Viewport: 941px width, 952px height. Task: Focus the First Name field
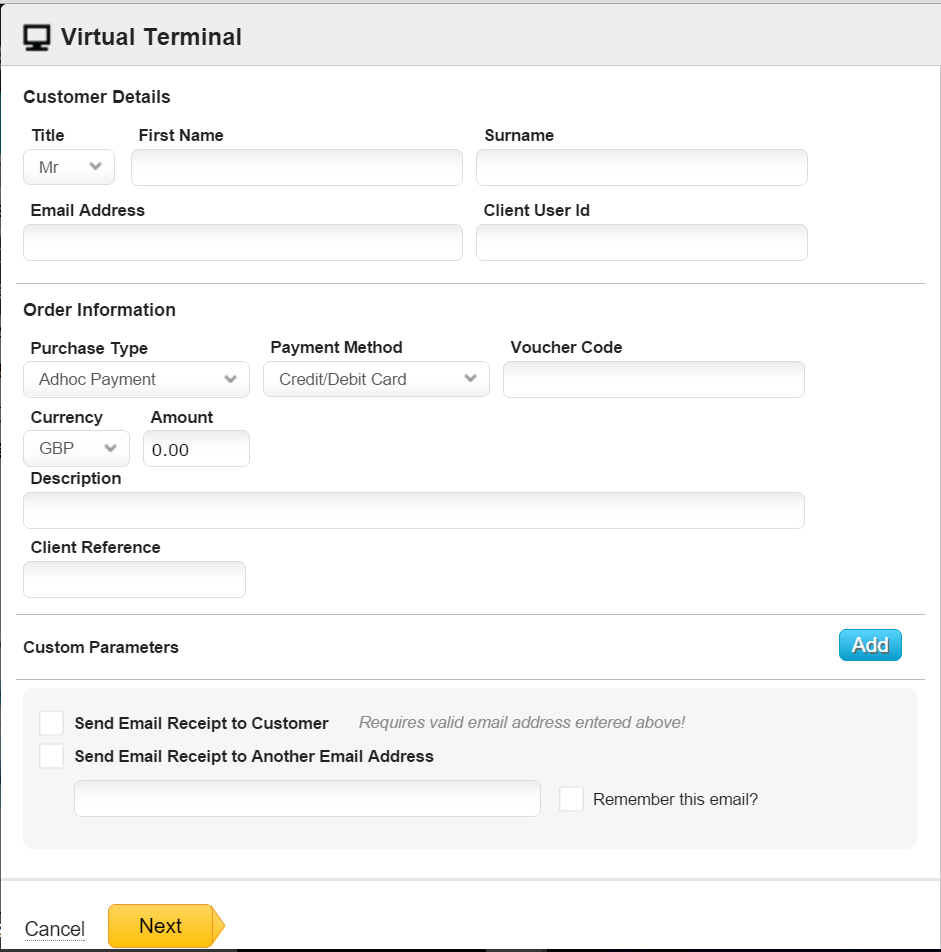click(x=297, y=167)
